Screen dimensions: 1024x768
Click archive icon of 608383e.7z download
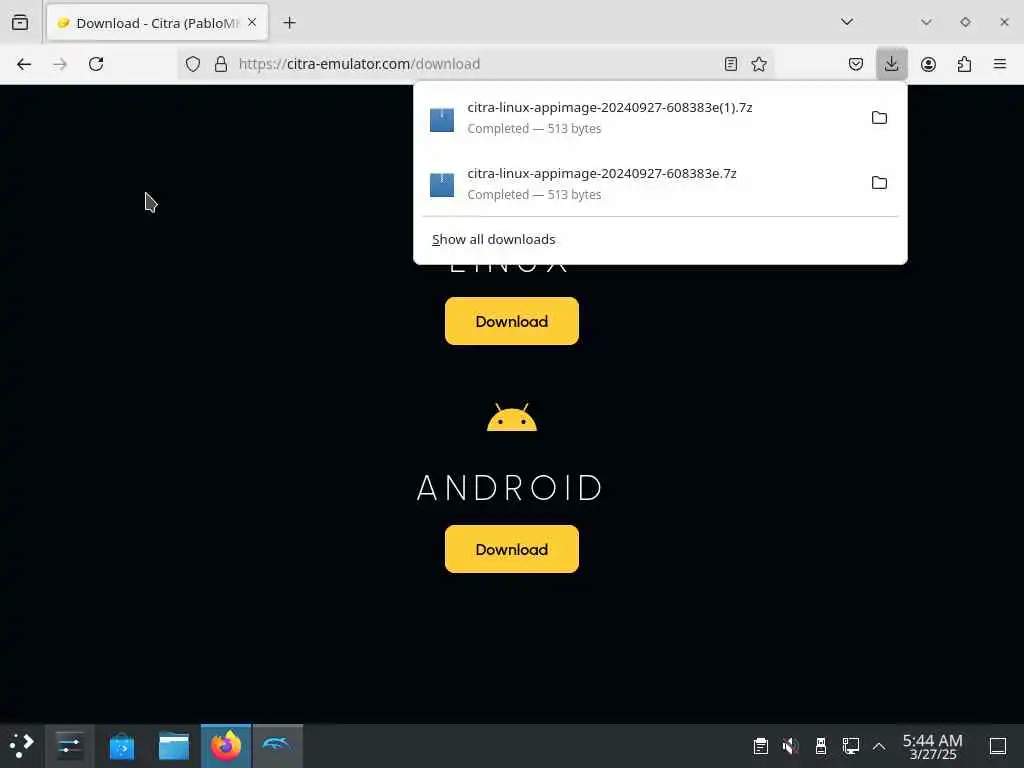(442, 185)
